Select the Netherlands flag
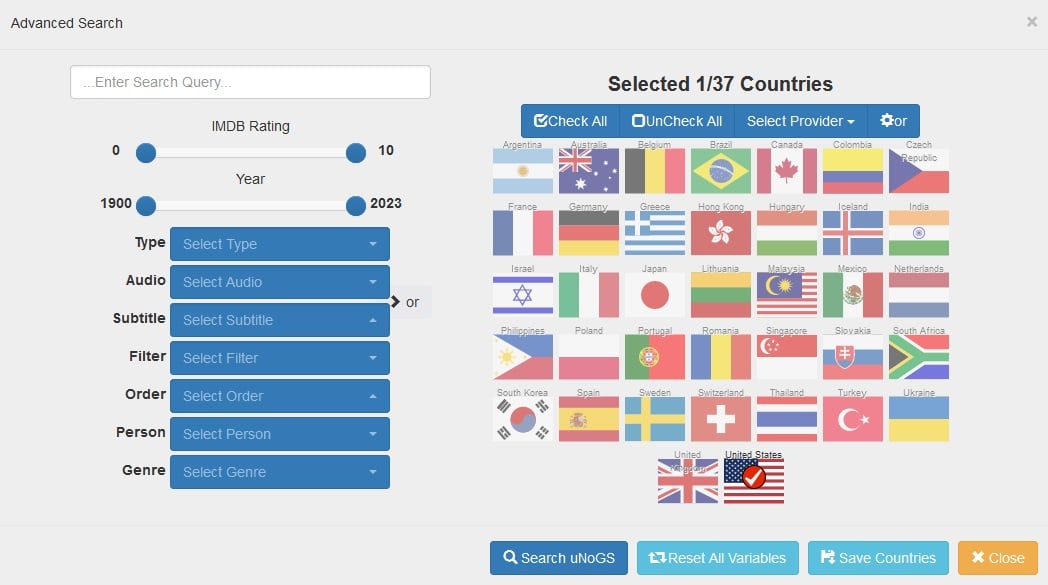 919,296
